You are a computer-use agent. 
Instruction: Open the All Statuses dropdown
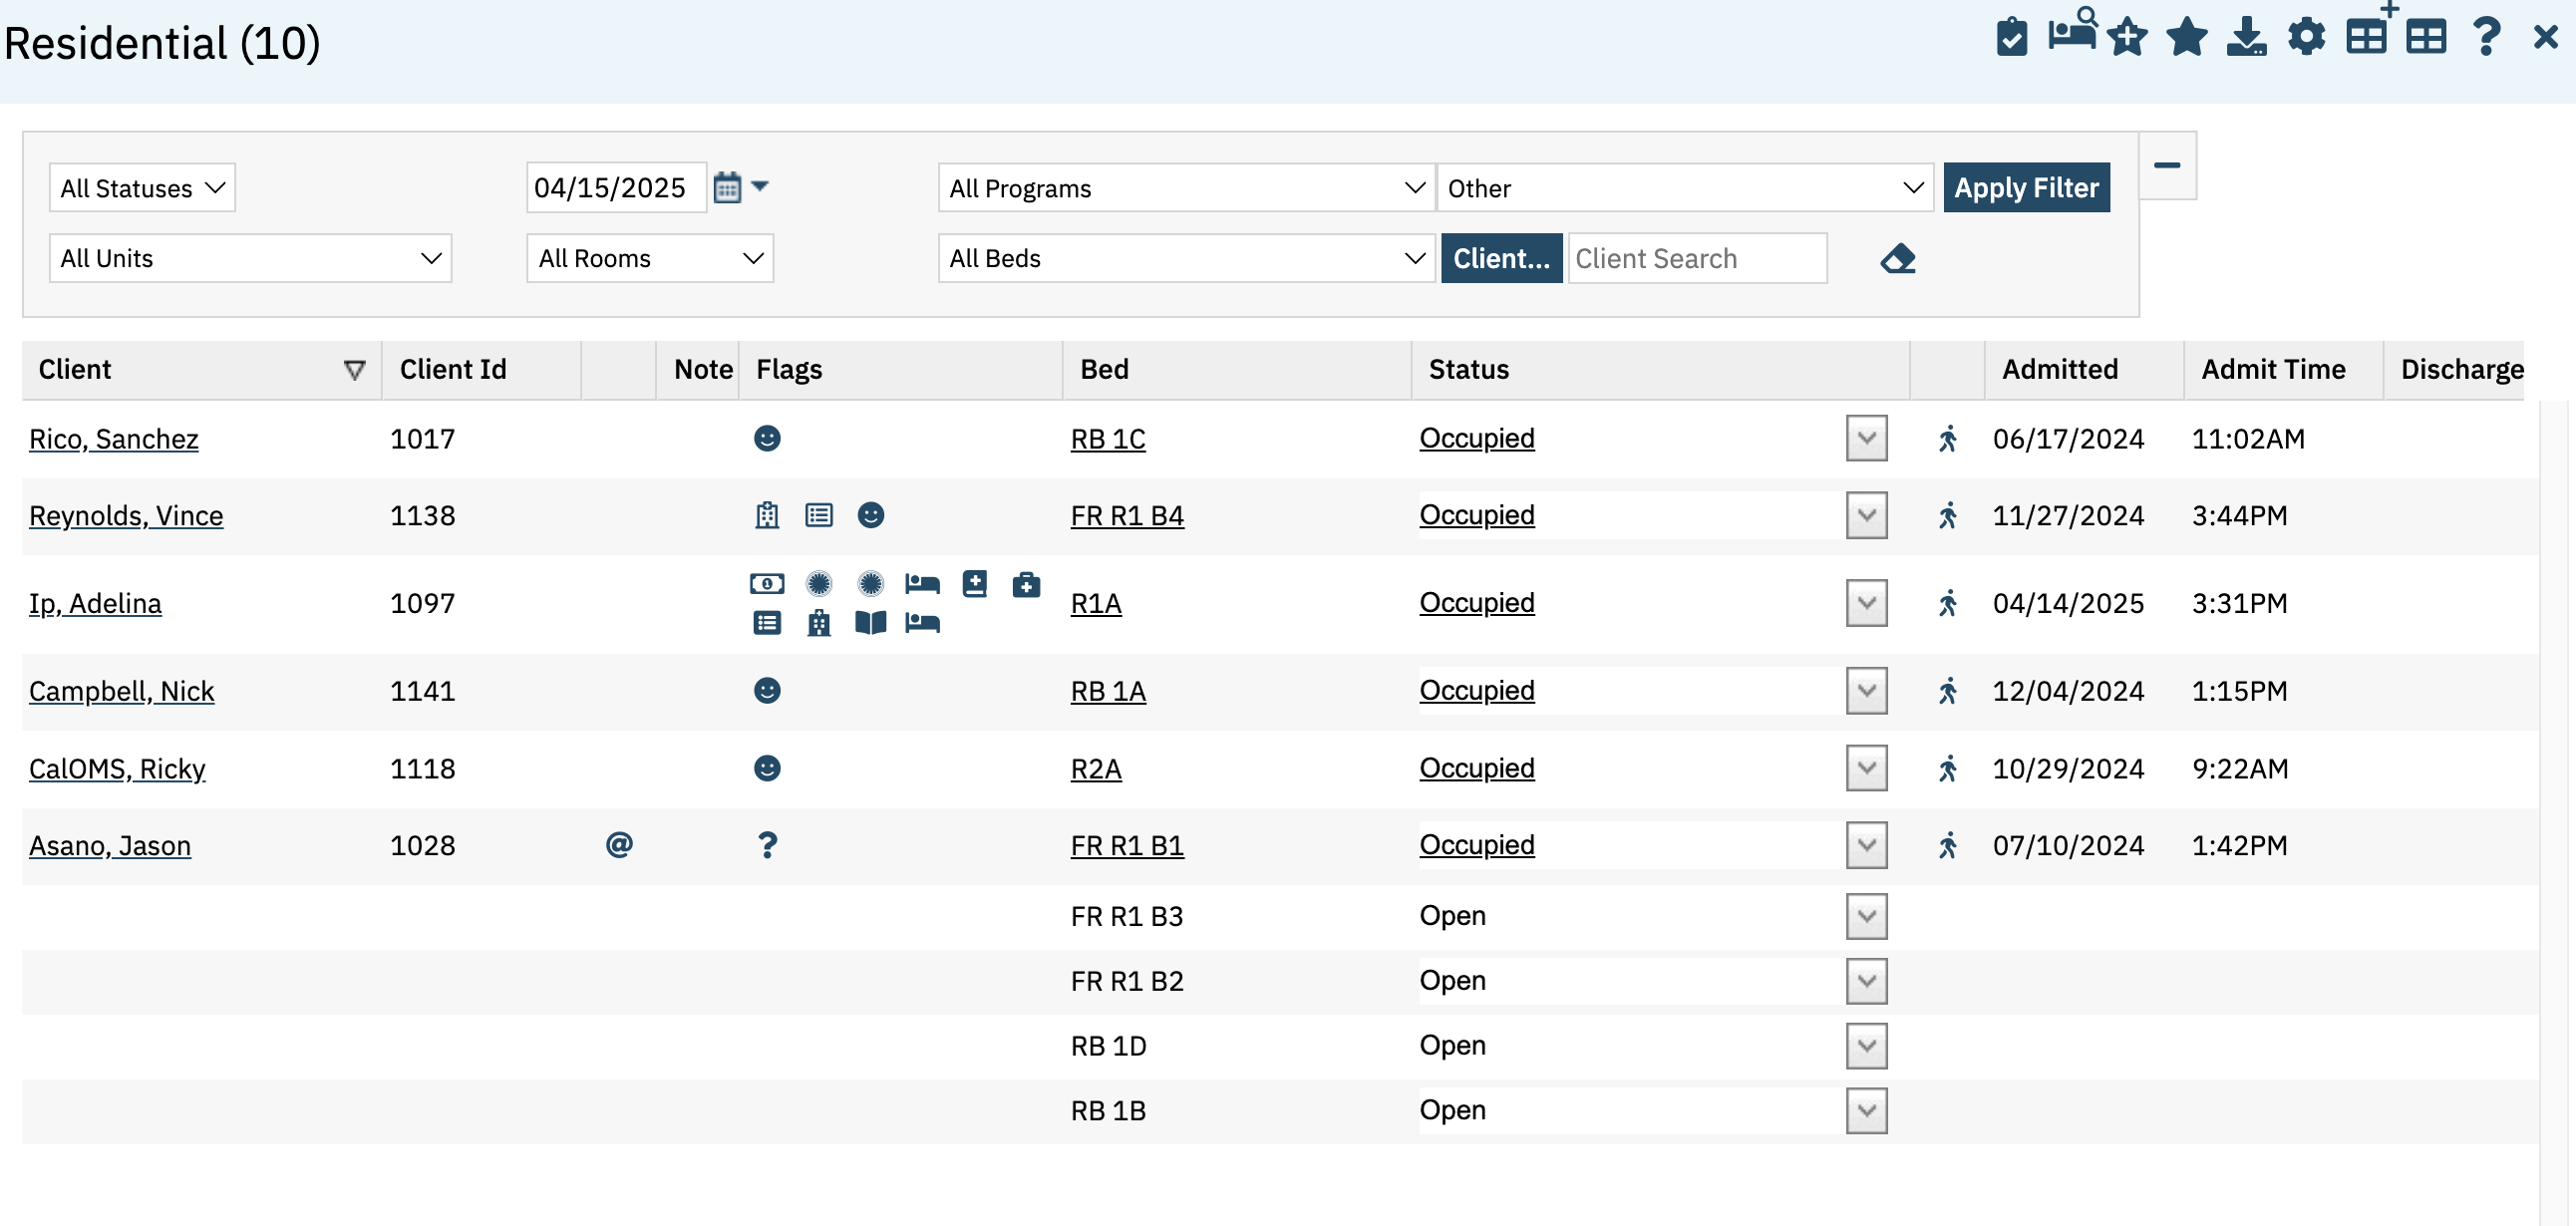(142, 188)
